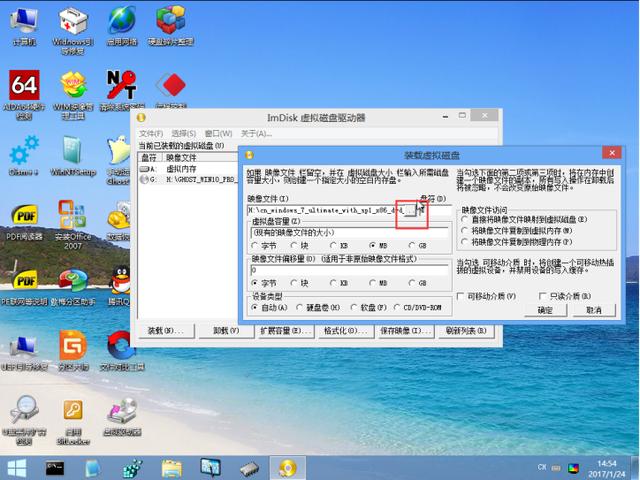Image resolution: width=640 pixels, height=480 pixels.
Task: Select MB unit under 映像文件偏移量
Action: [378, 283]
